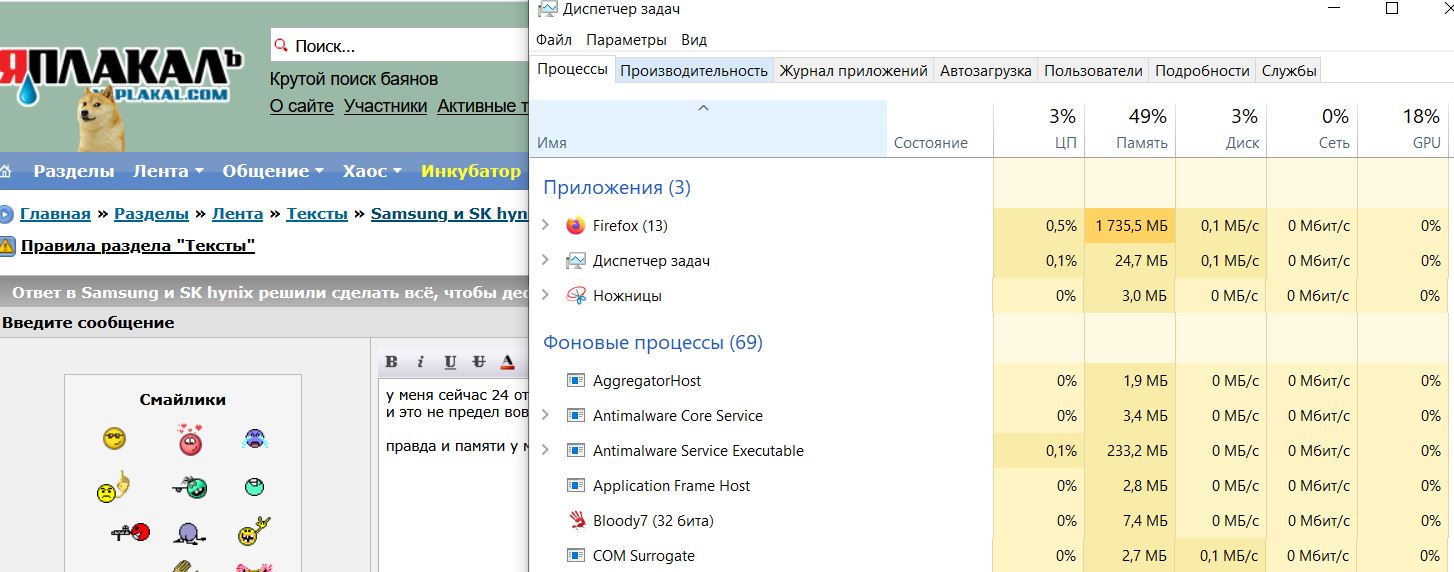This screenshot has width=1454, height=572.
Task: Click the search magnifier icon on site
Action: (x=282, y=46)
